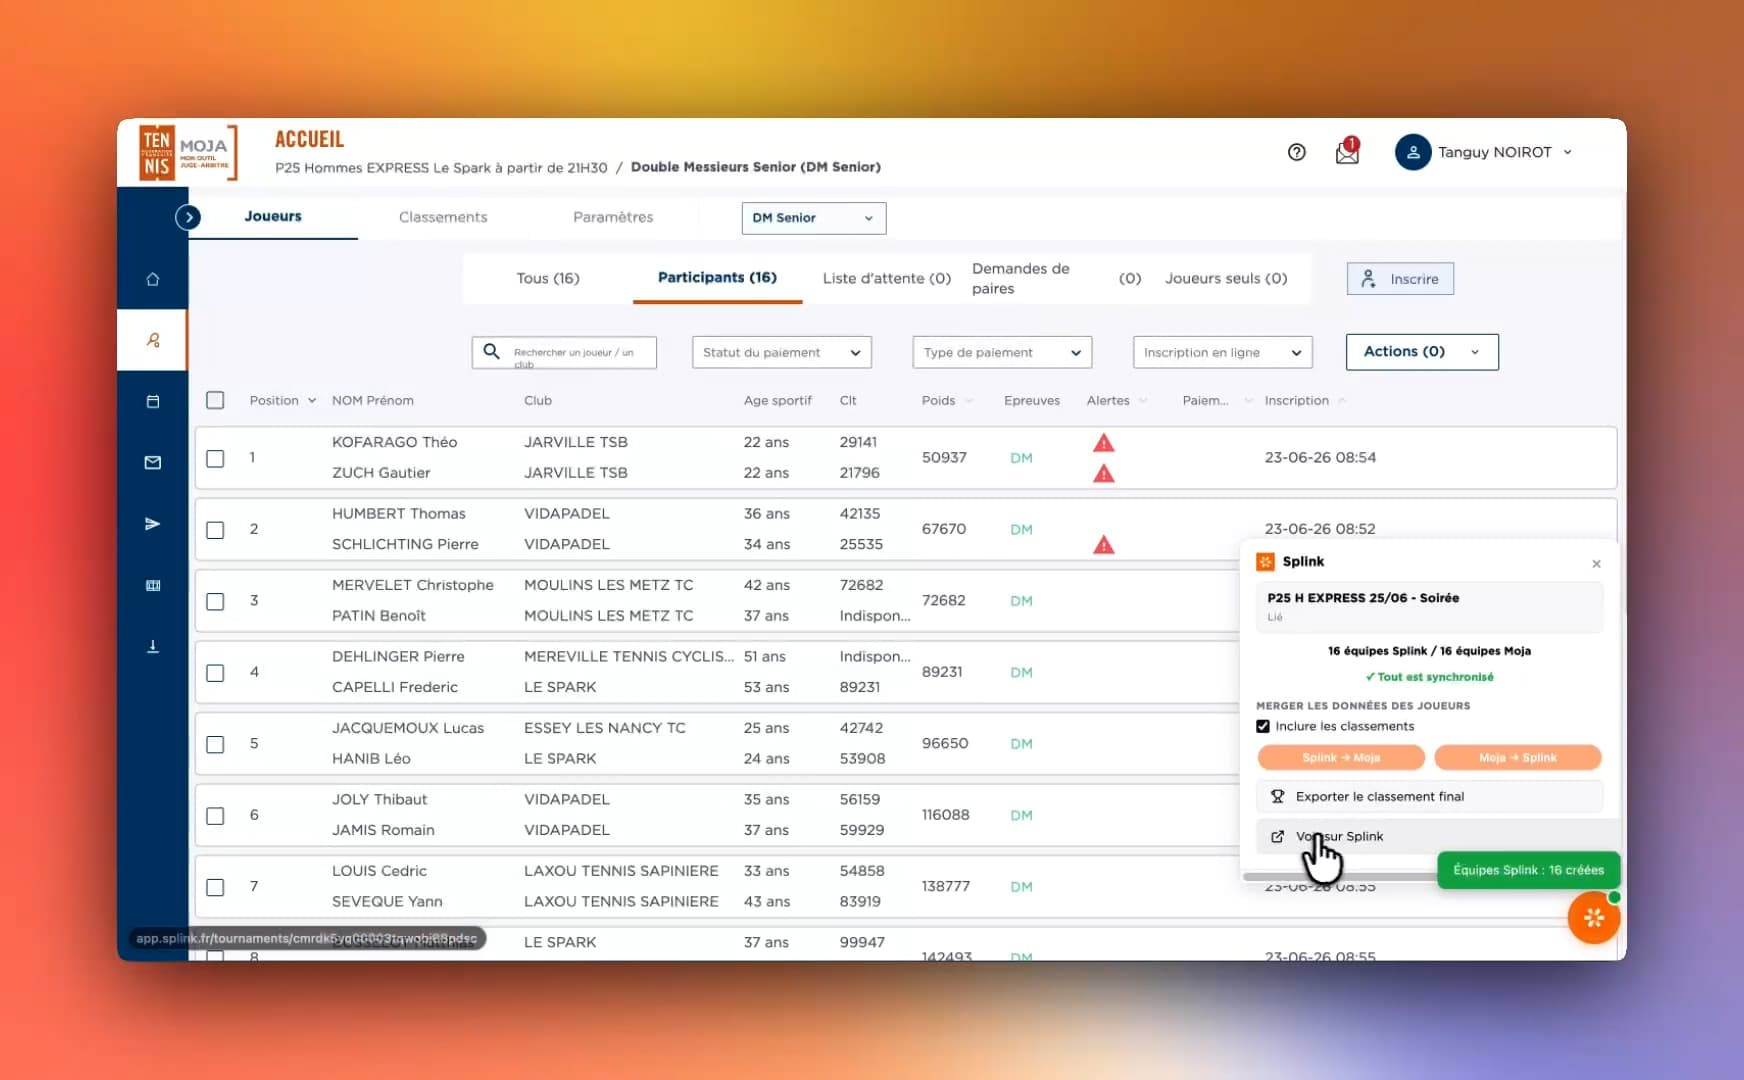Screen dimensions: 1744x1080
Task: Open the Inscription en ligne filter
Action: [x=1222, y=352]
